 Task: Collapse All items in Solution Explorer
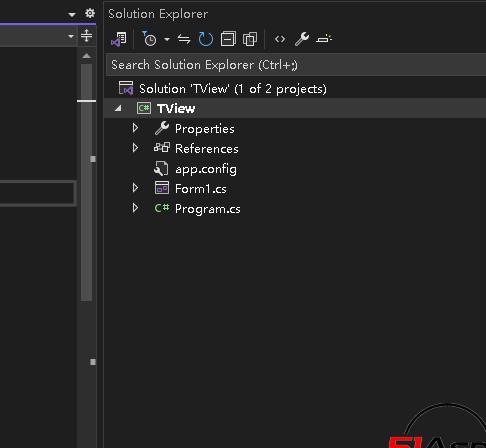coord(228,39)
